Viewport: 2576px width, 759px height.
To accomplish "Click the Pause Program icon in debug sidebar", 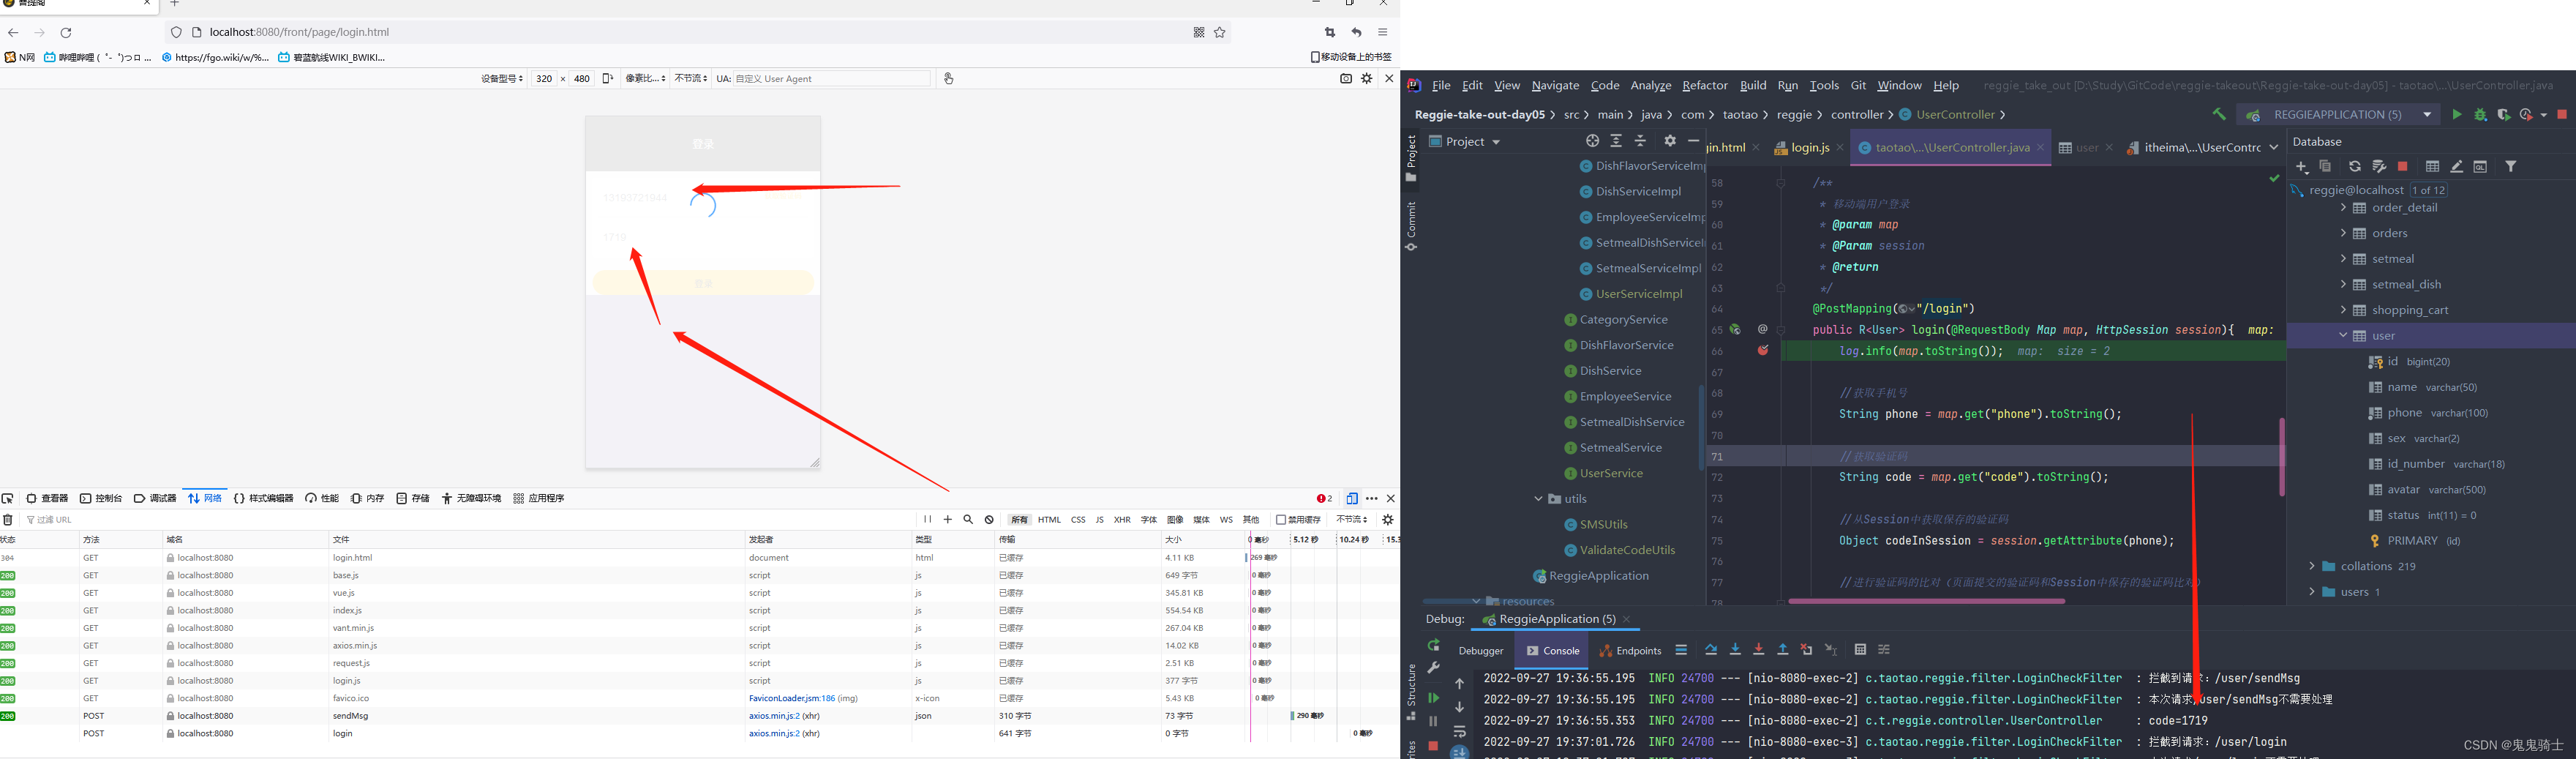I will [x=1433, y=721].
